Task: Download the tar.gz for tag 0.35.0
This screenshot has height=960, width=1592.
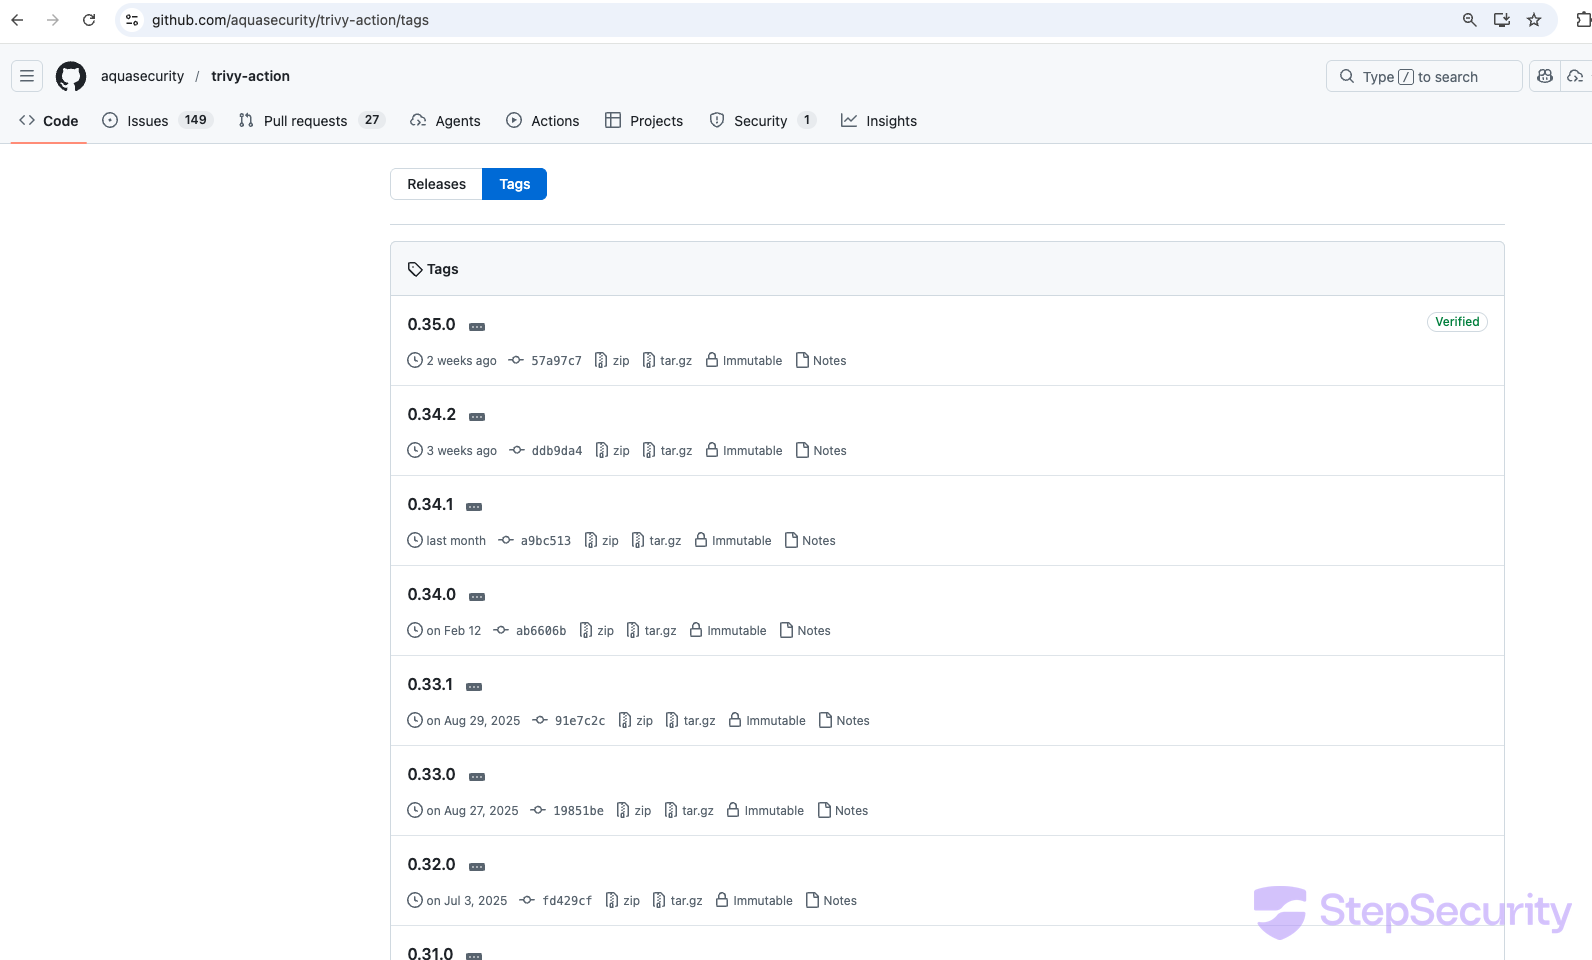Action: [x=667, y=361]
